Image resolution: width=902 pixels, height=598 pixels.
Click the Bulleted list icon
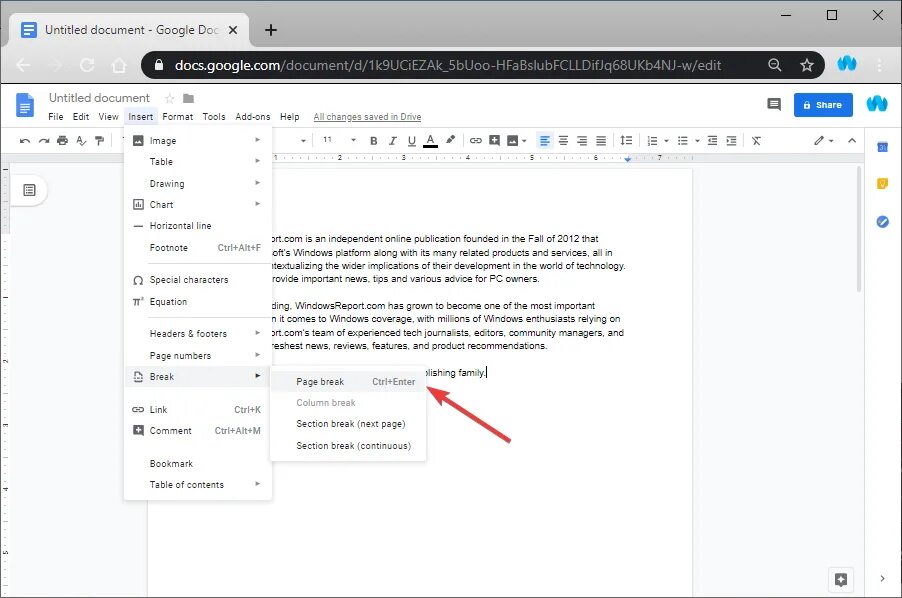pos(683,141)
